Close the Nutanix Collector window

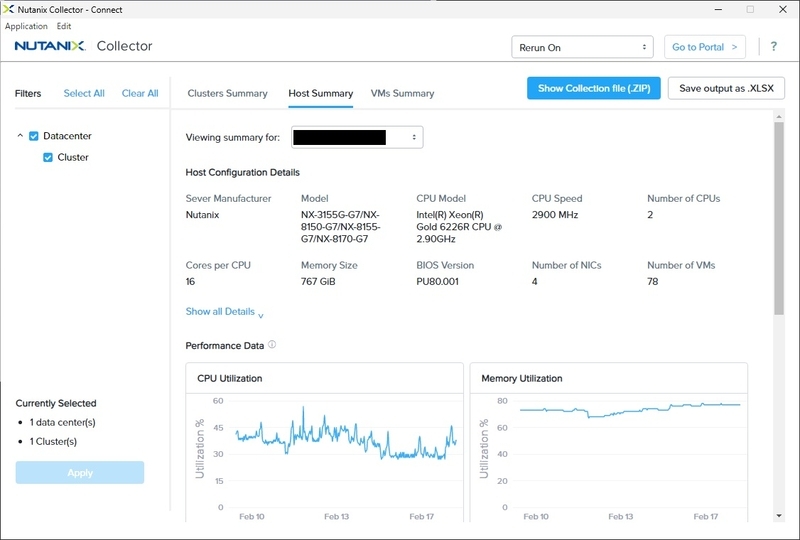(783, 9)
